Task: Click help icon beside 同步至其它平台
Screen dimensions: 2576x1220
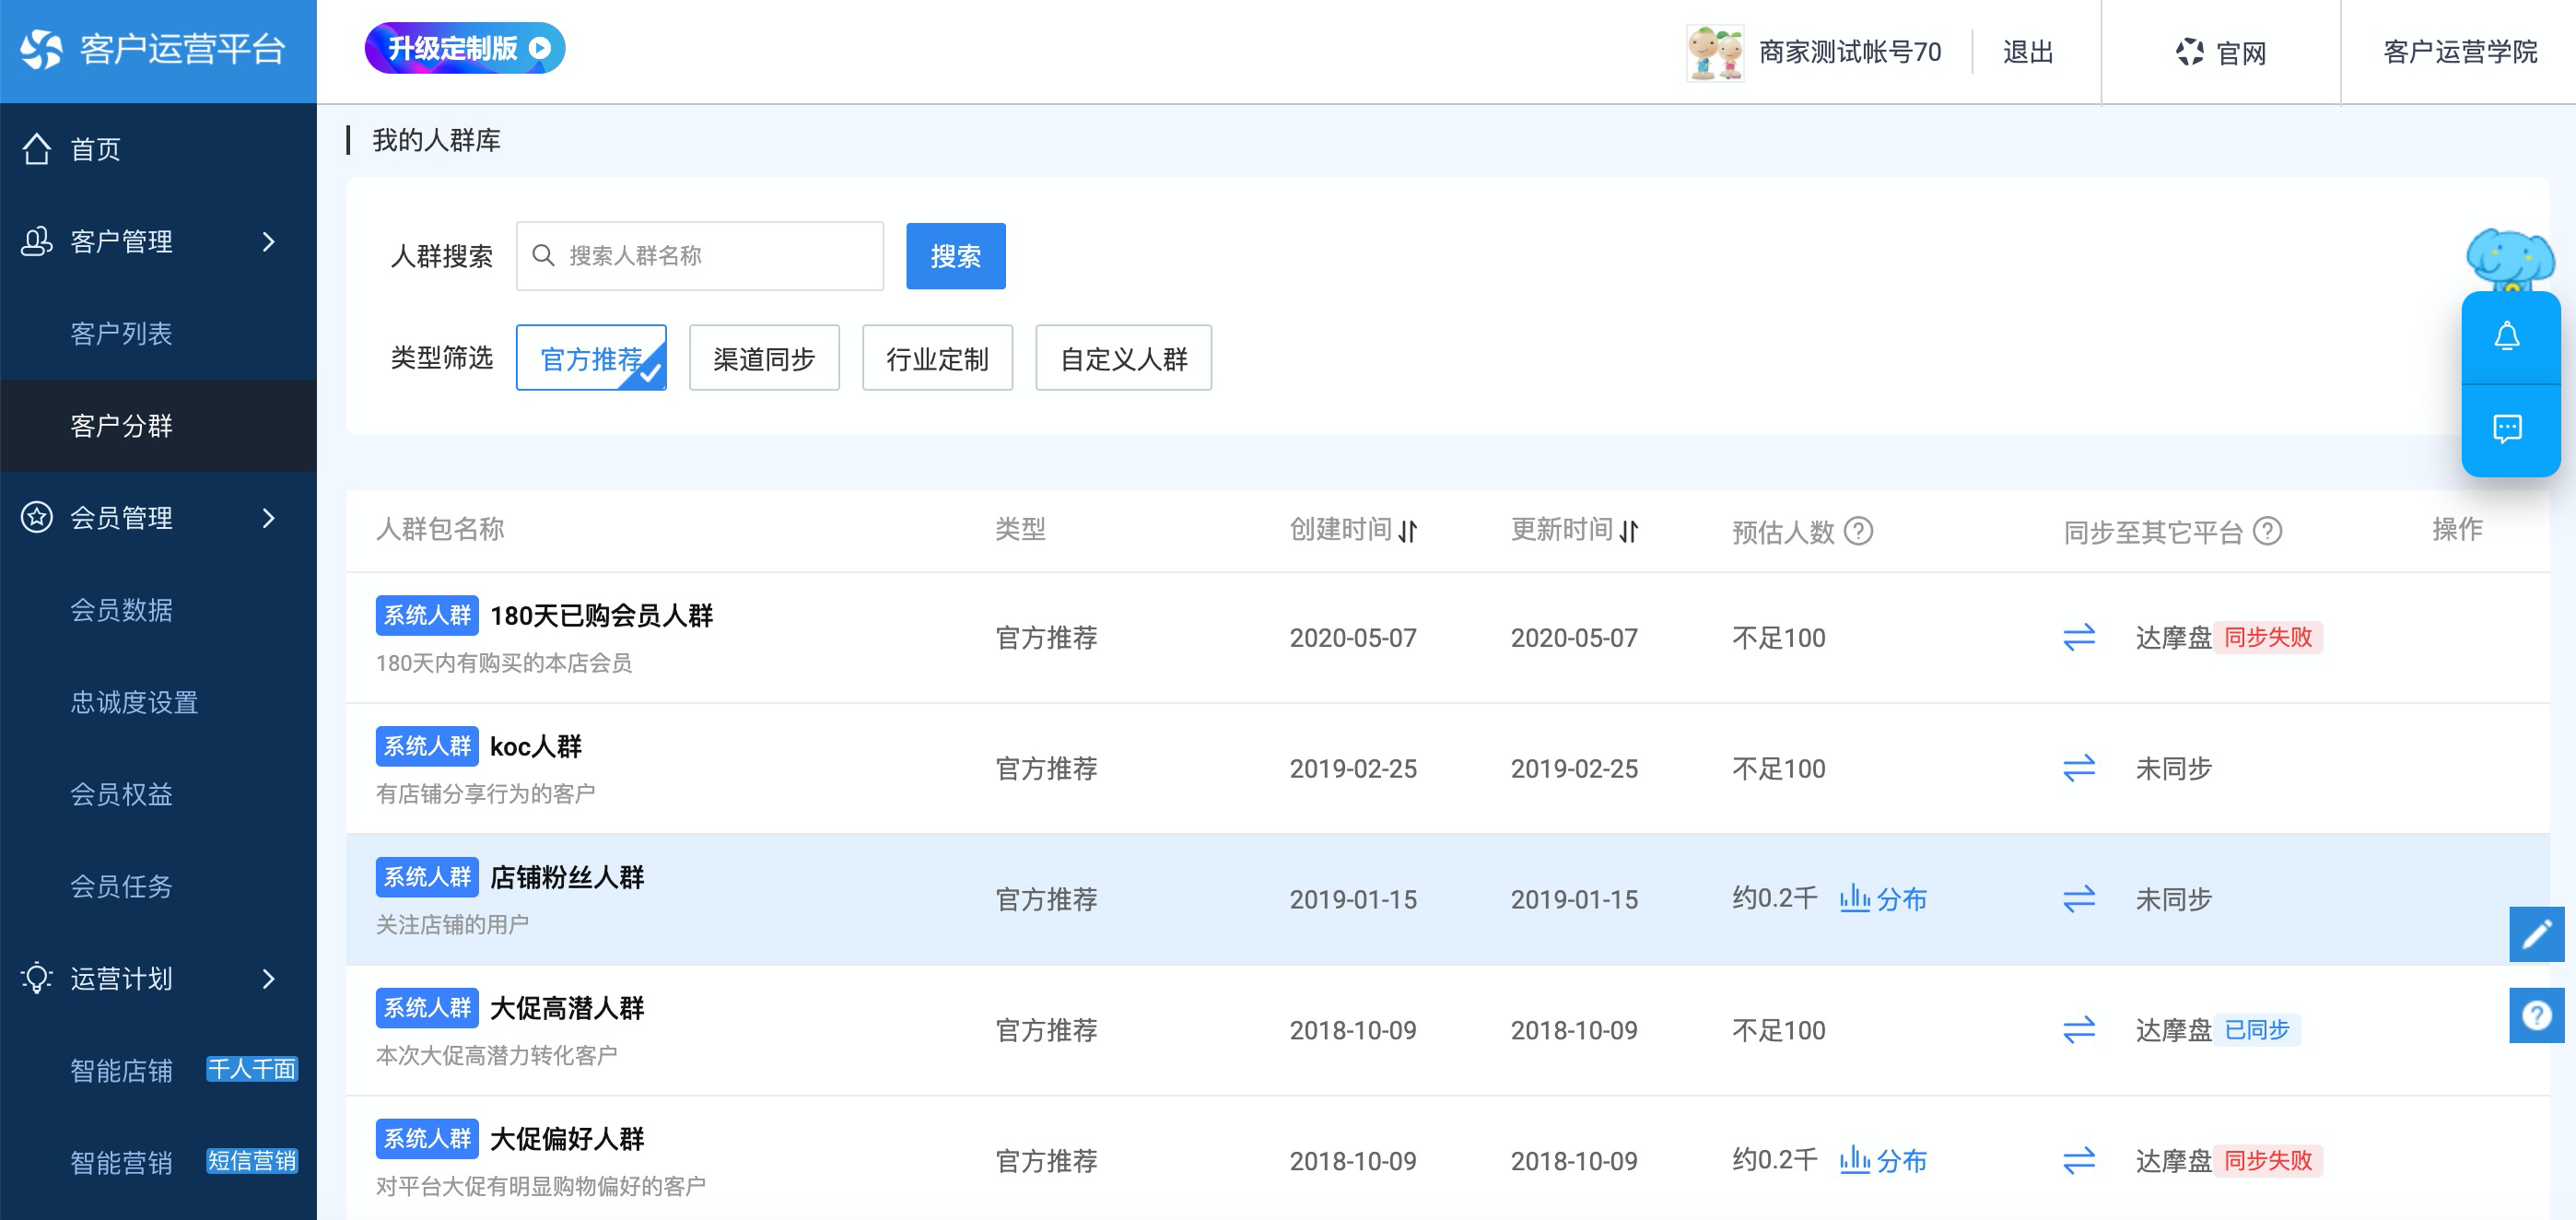Action: click(x=2267, y=530)
